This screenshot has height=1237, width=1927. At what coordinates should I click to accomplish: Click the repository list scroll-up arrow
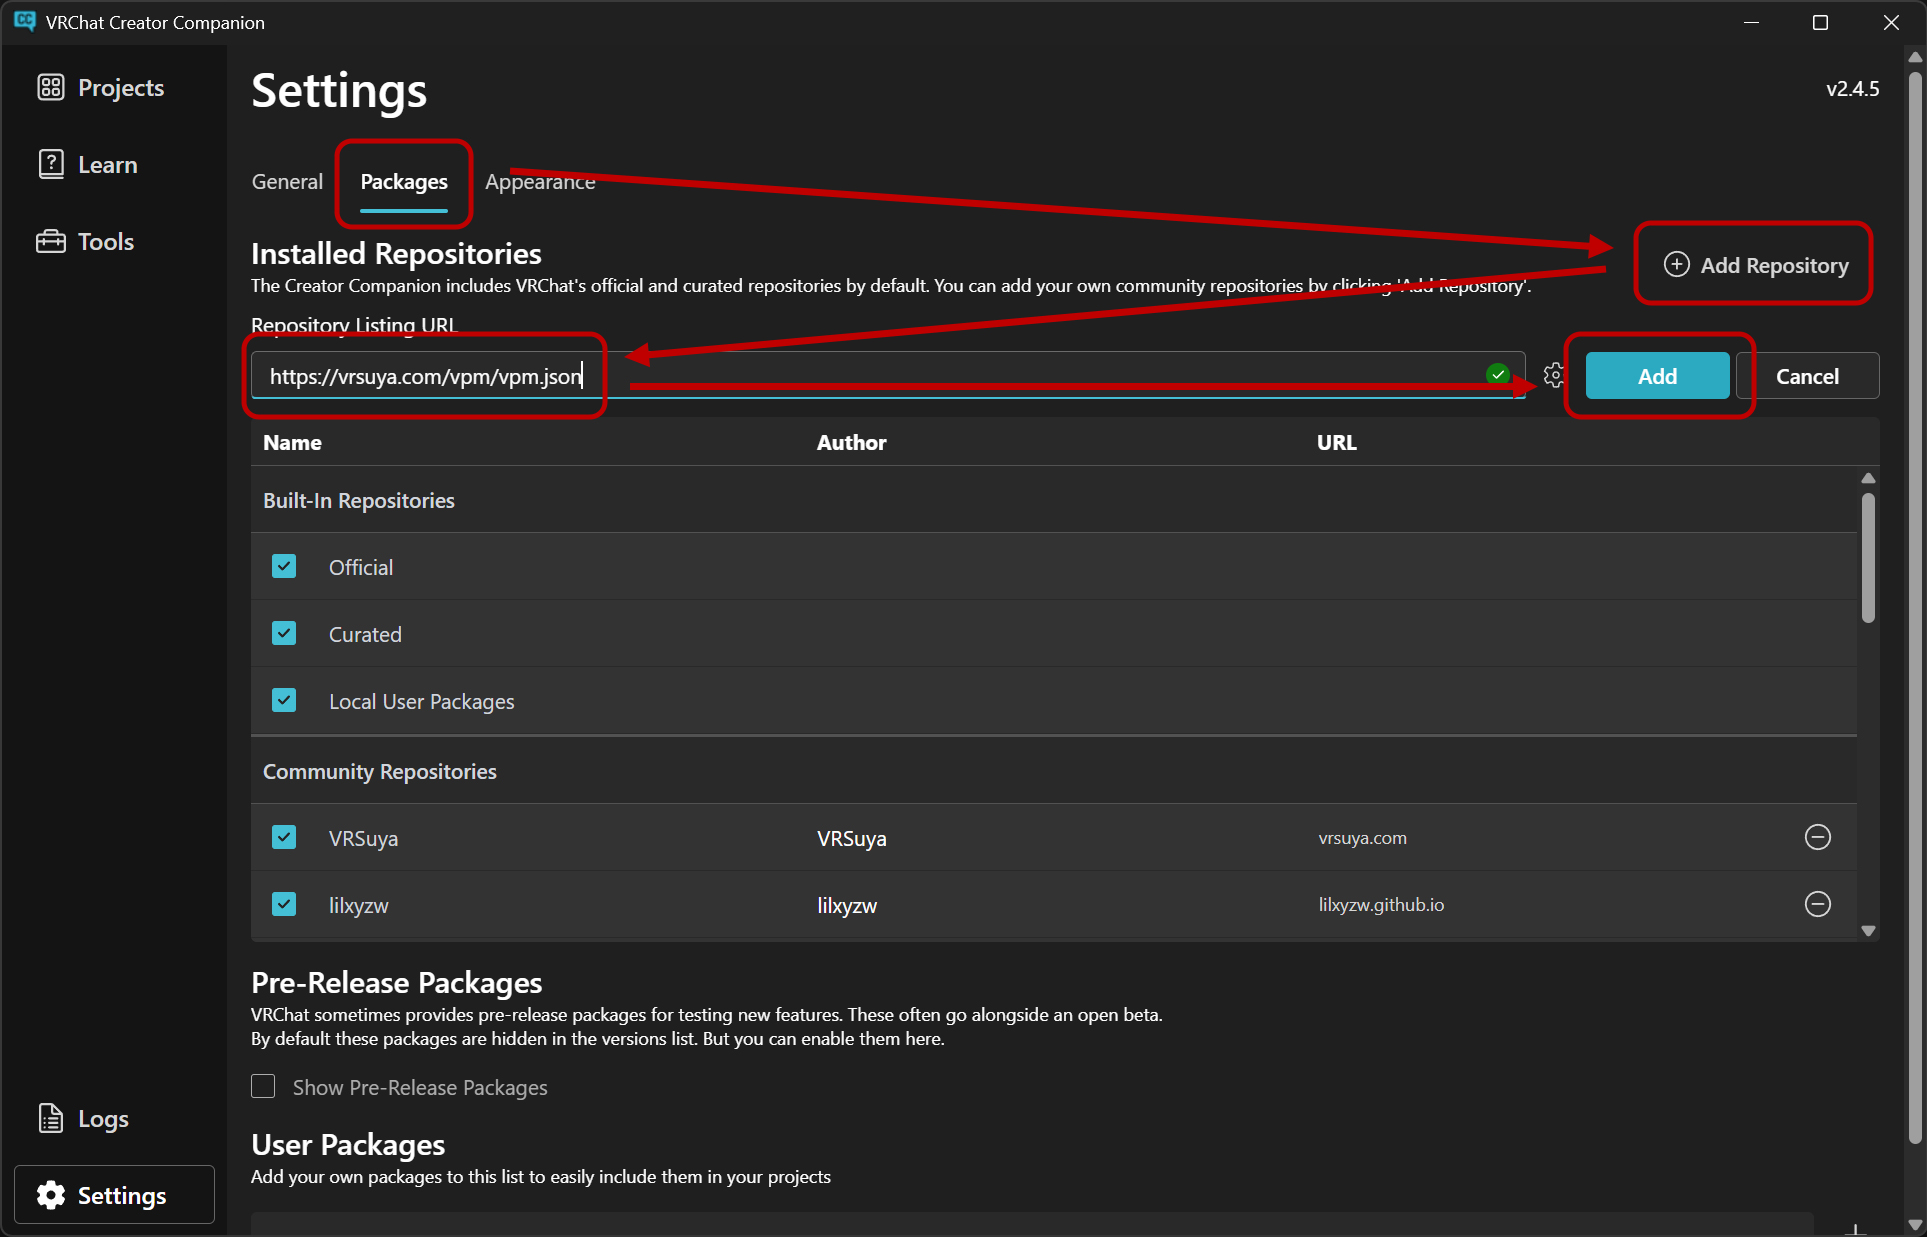1868,478
